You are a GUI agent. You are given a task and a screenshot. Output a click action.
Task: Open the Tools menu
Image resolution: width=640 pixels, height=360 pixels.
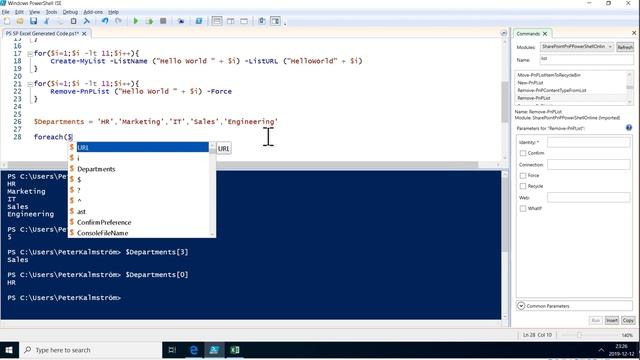click(x=51, y=12)
